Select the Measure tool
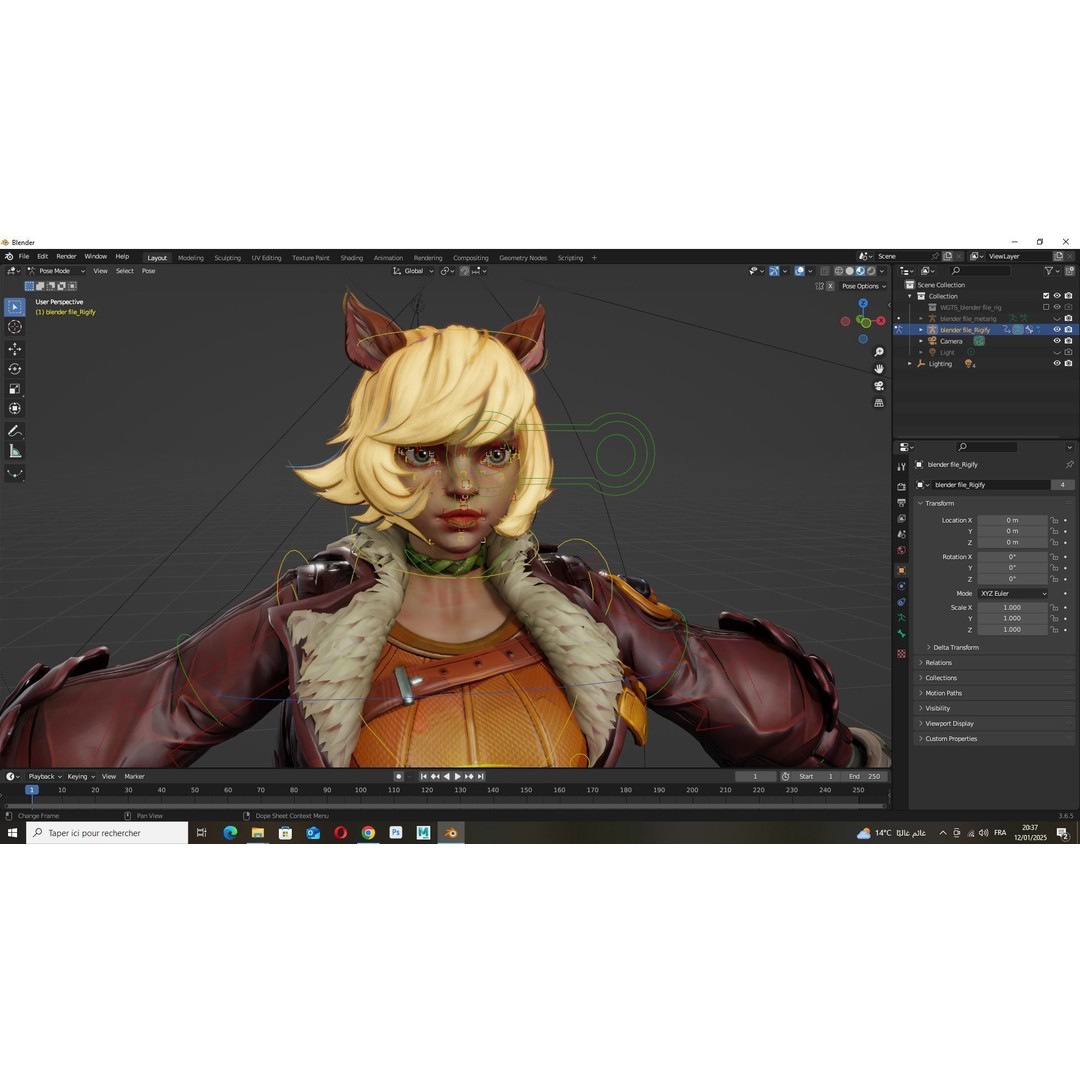 point(14,451)
